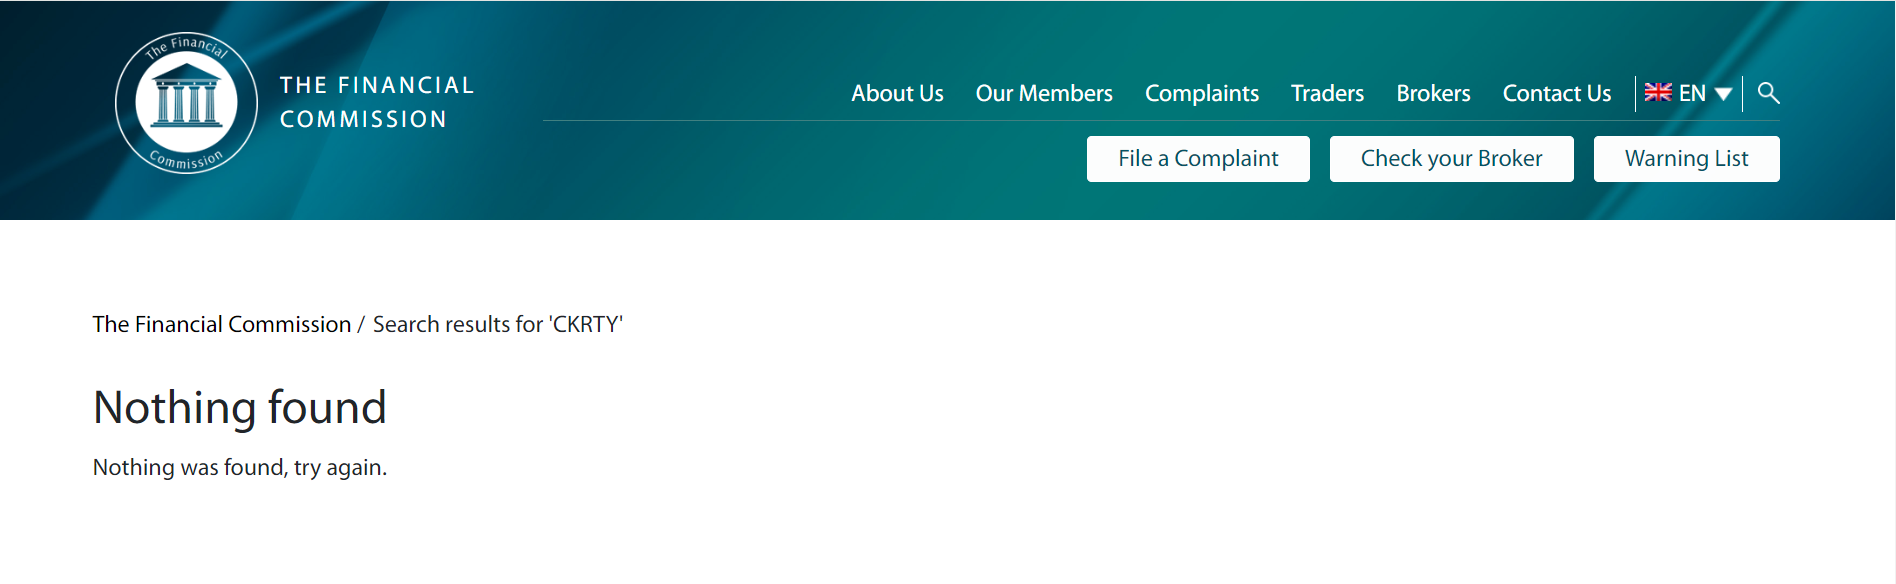Screen dimensions: 1896x584
Task: Follow The Financial Commission breadcrumb link
Action: pos(222,324)
